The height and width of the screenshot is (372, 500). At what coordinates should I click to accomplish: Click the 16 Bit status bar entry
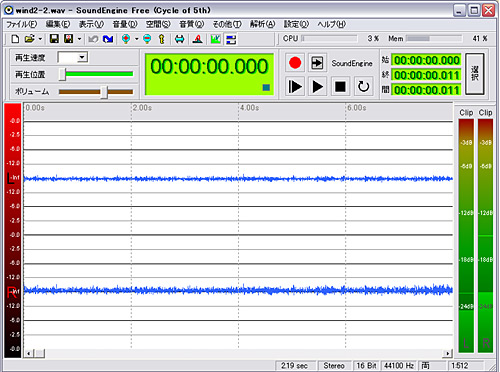[366, 366]
